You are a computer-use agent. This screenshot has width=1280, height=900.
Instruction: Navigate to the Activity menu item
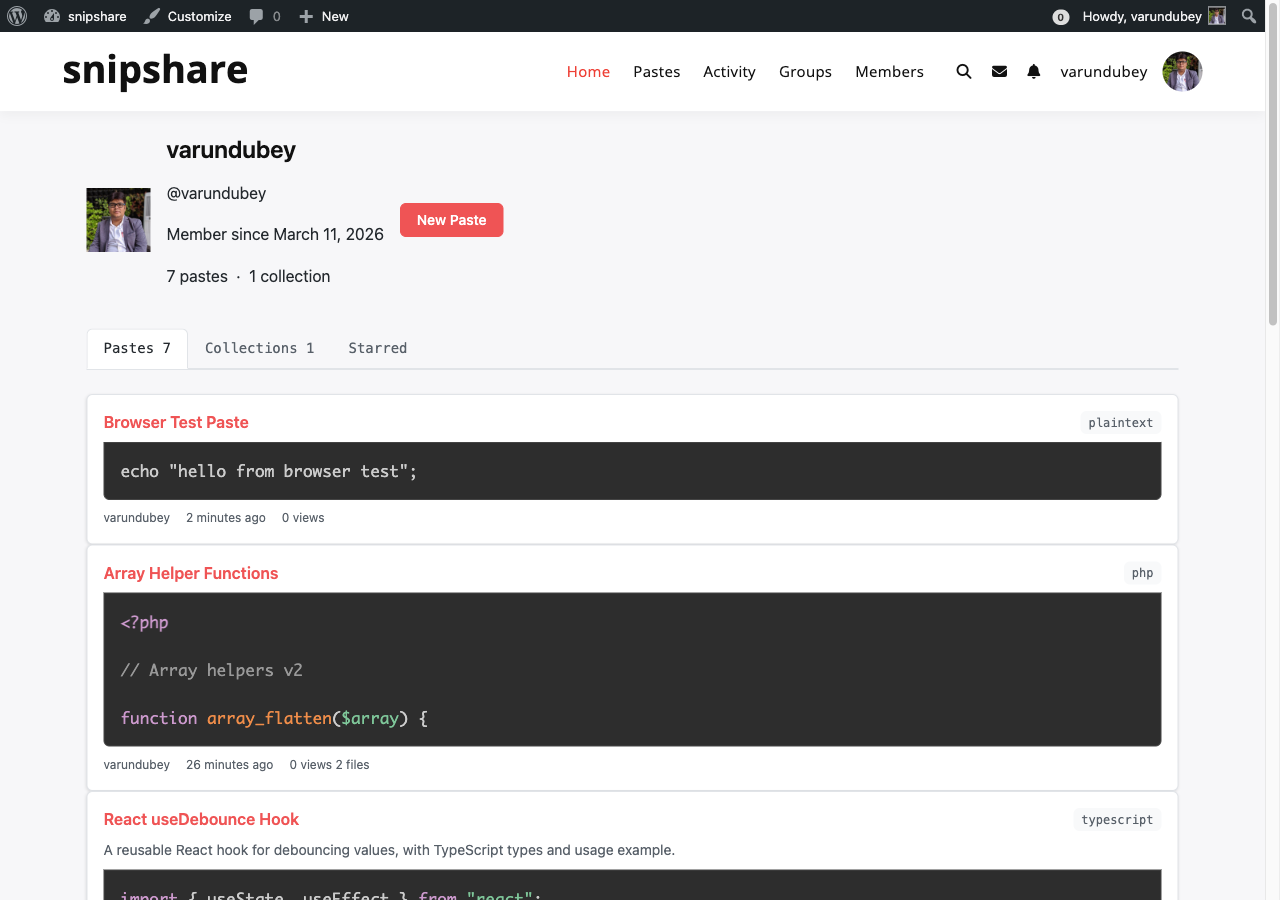coord(729,71)
